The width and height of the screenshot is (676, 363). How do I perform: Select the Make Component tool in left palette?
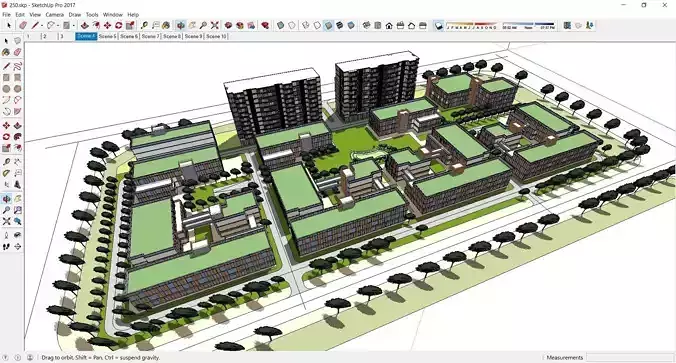tap(17, 41)
